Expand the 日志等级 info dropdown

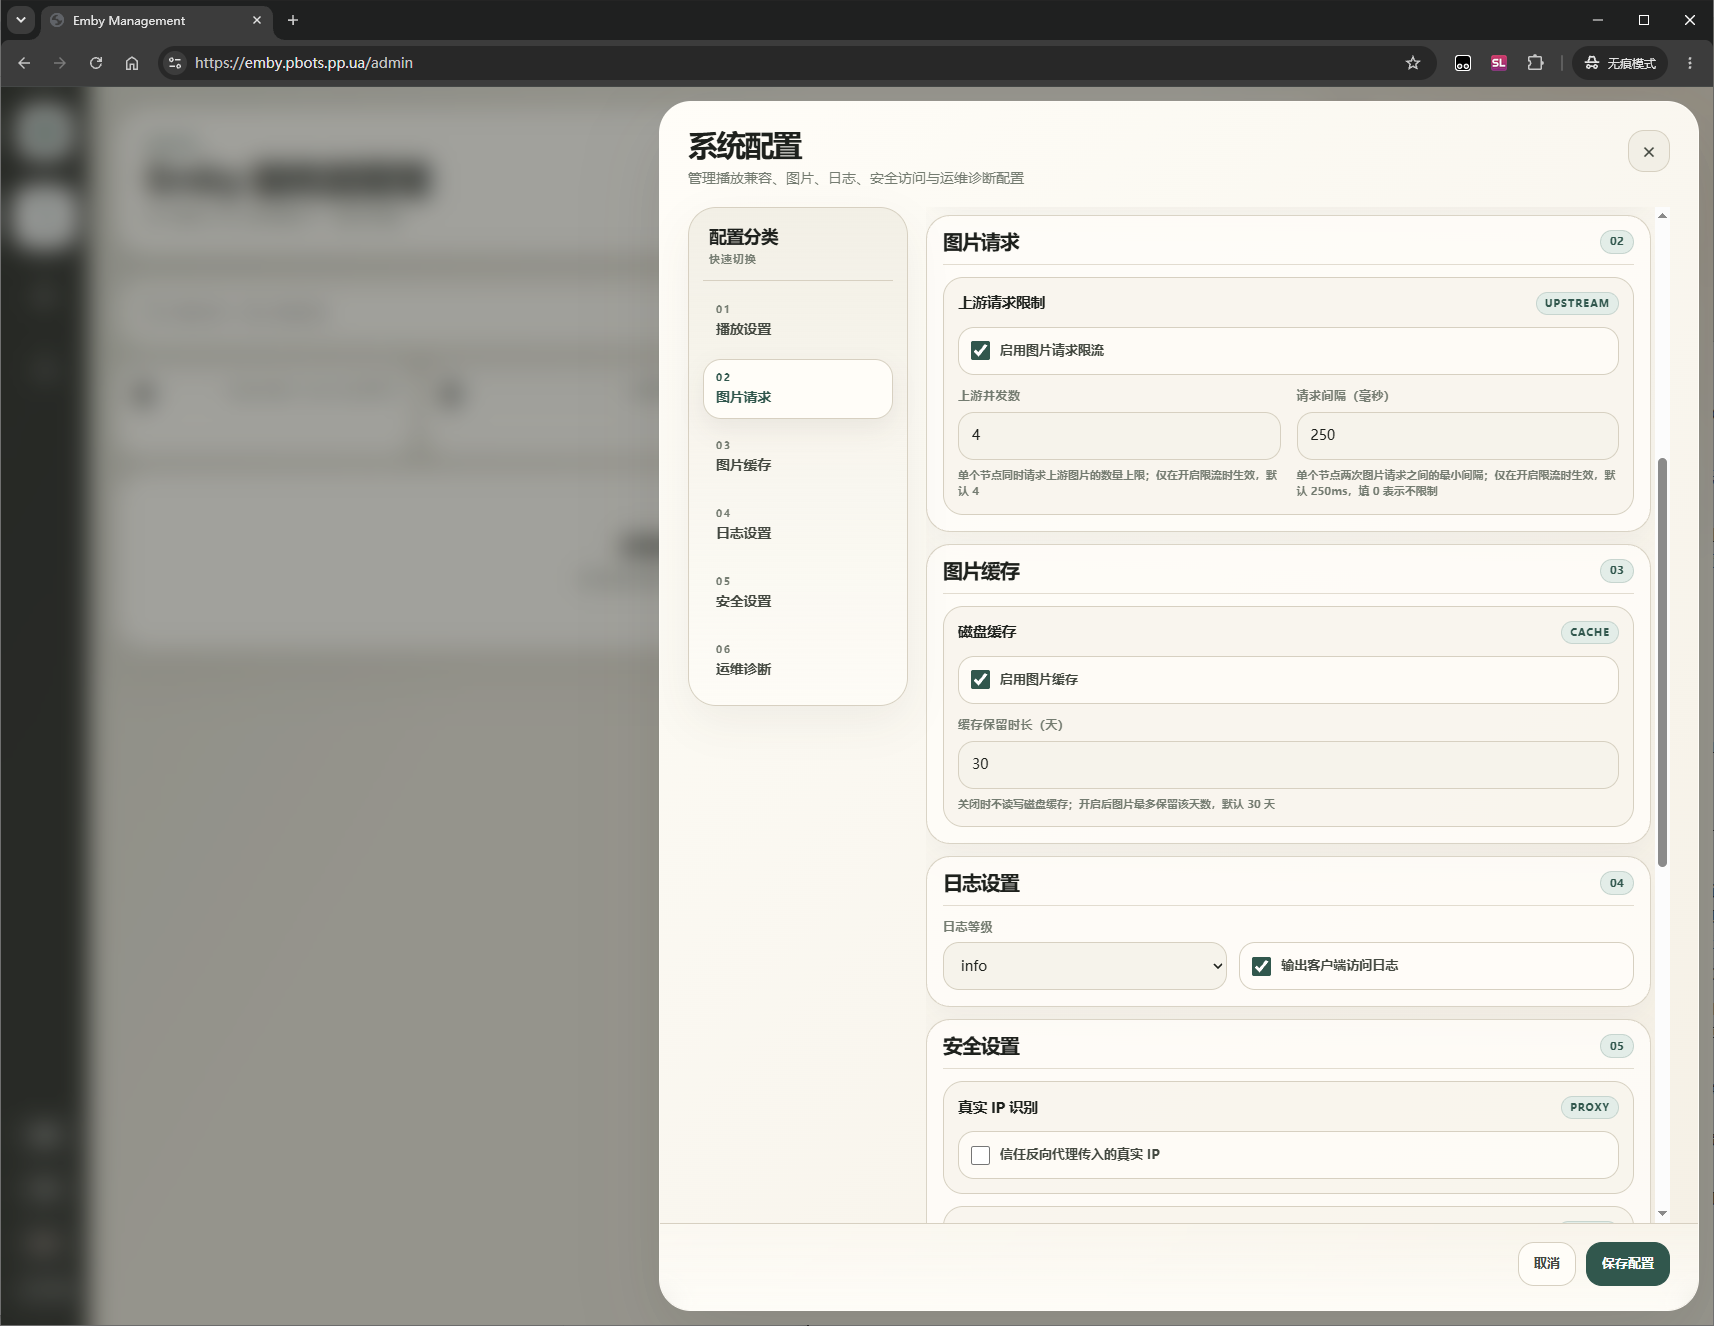(1084, 966)
